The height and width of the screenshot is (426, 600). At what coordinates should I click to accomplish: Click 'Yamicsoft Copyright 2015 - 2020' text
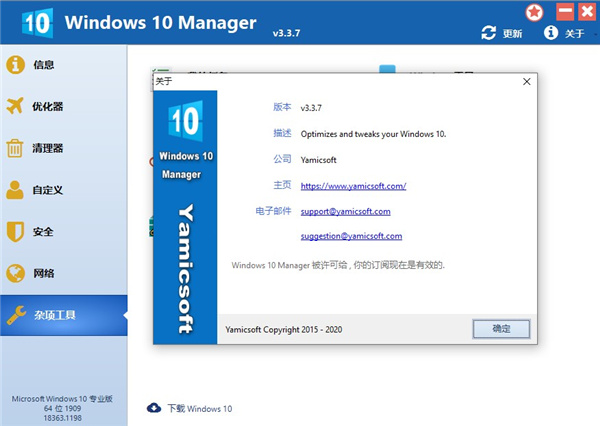[x=284, y=330]
